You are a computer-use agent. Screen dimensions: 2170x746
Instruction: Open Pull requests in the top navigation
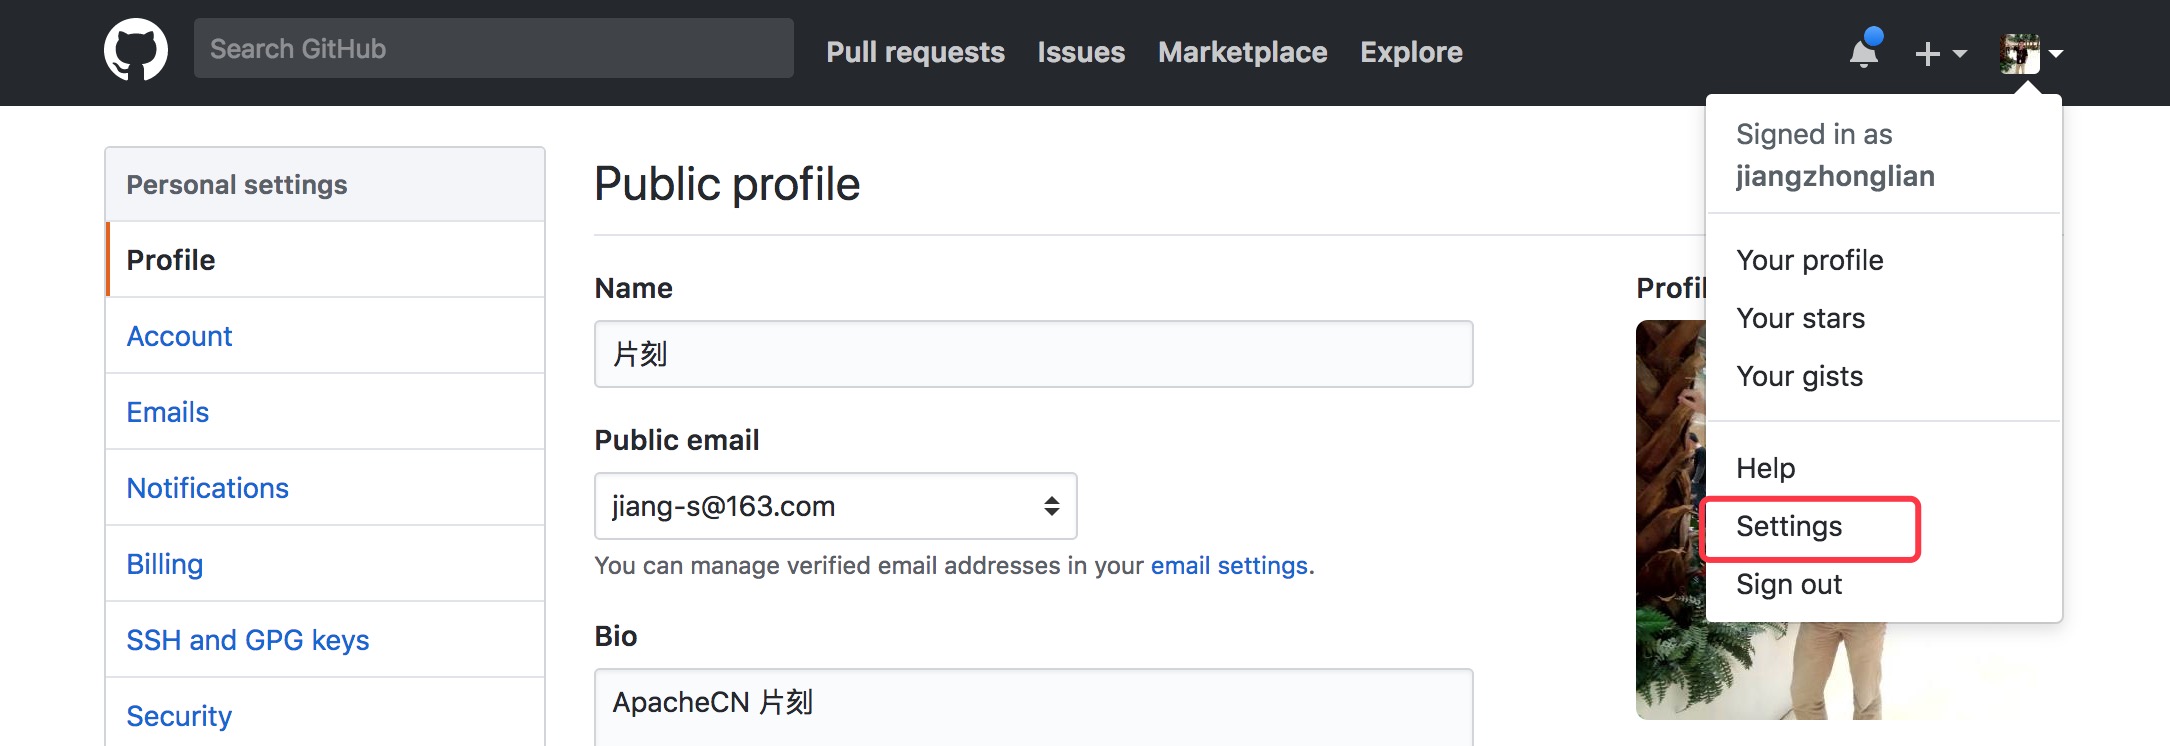[x=915, y=52]
